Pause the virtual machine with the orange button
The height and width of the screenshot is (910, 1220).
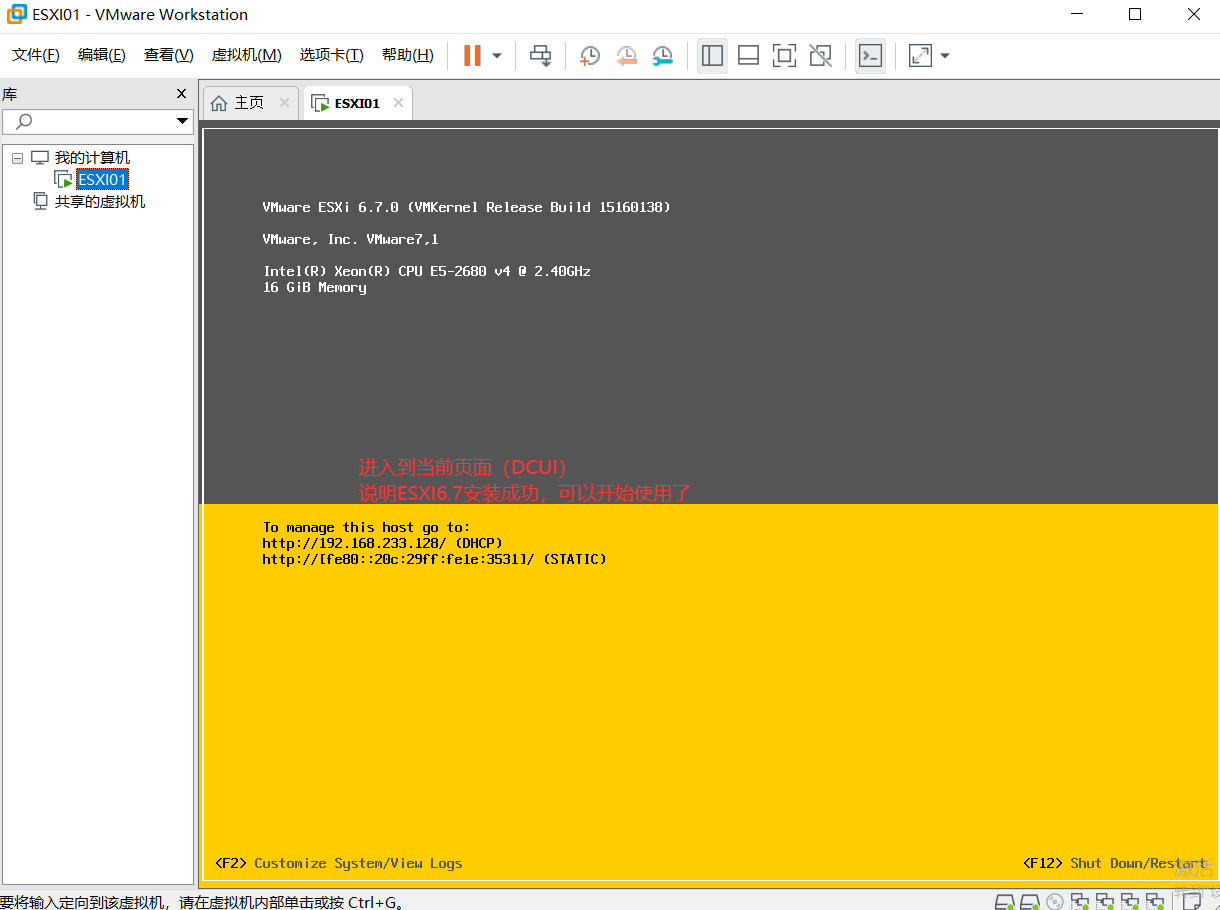472,56
